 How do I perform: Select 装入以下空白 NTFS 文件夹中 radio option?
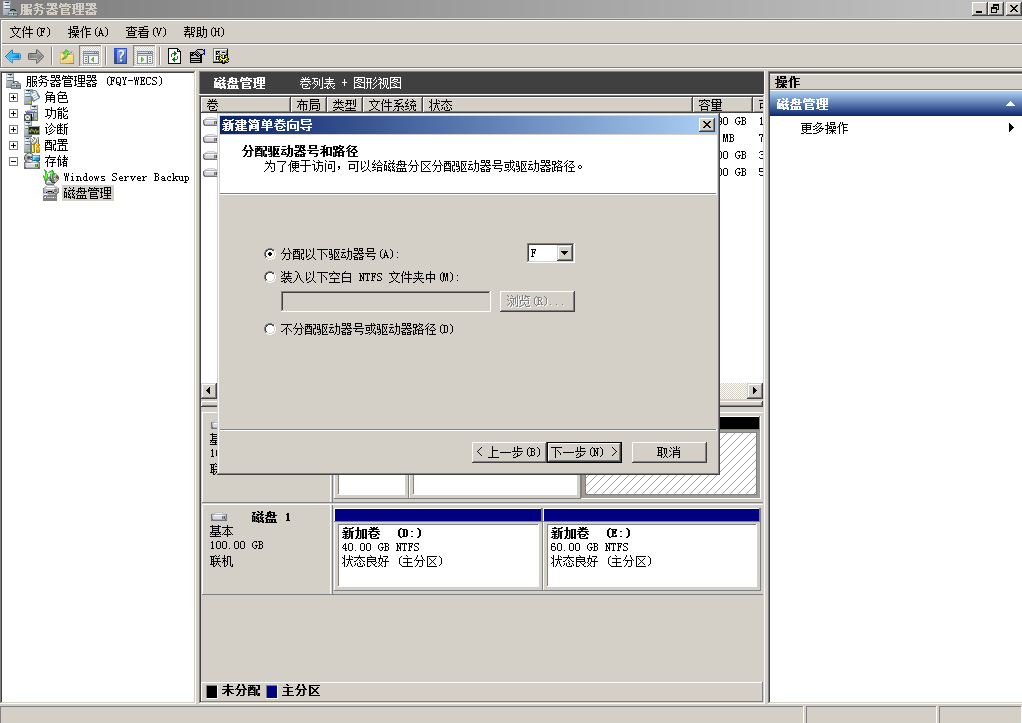(269, 277)
